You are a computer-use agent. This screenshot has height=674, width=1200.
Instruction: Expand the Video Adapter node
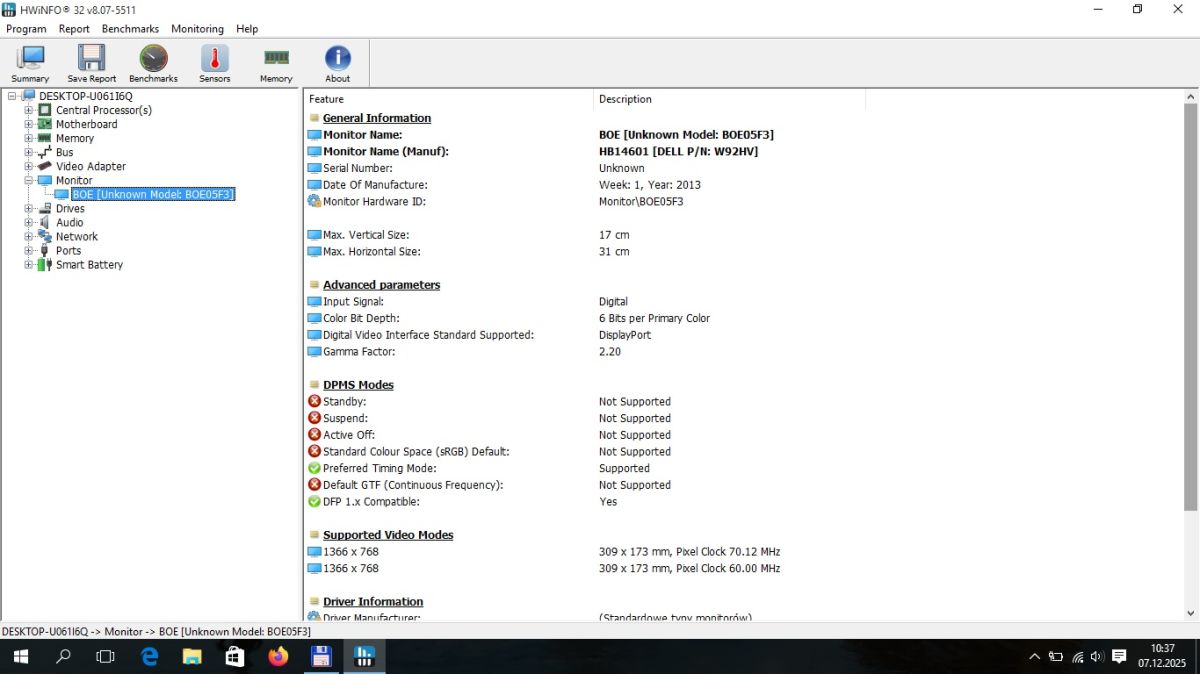[x=29, y=166]
